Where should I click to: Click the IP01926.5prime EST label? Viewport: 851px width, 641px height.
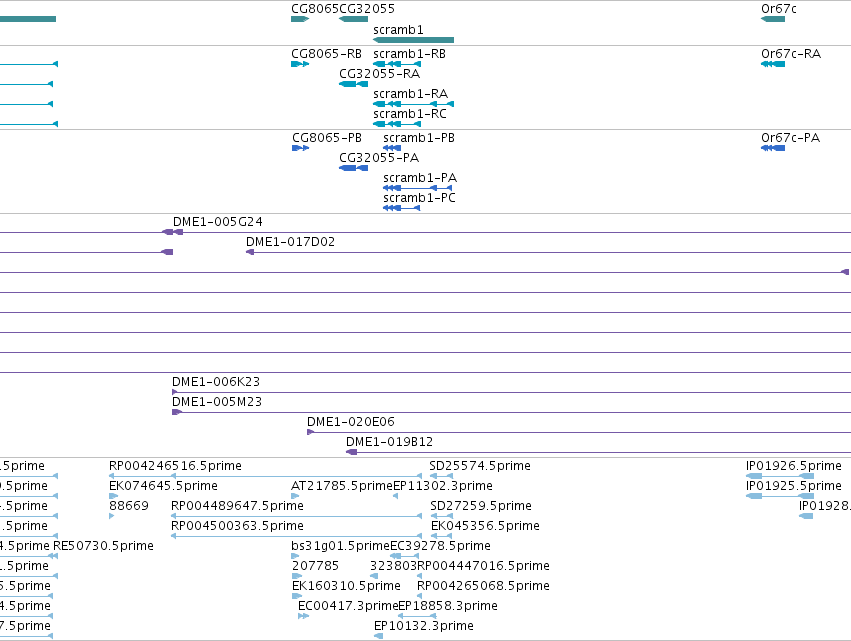click(793, 466)
